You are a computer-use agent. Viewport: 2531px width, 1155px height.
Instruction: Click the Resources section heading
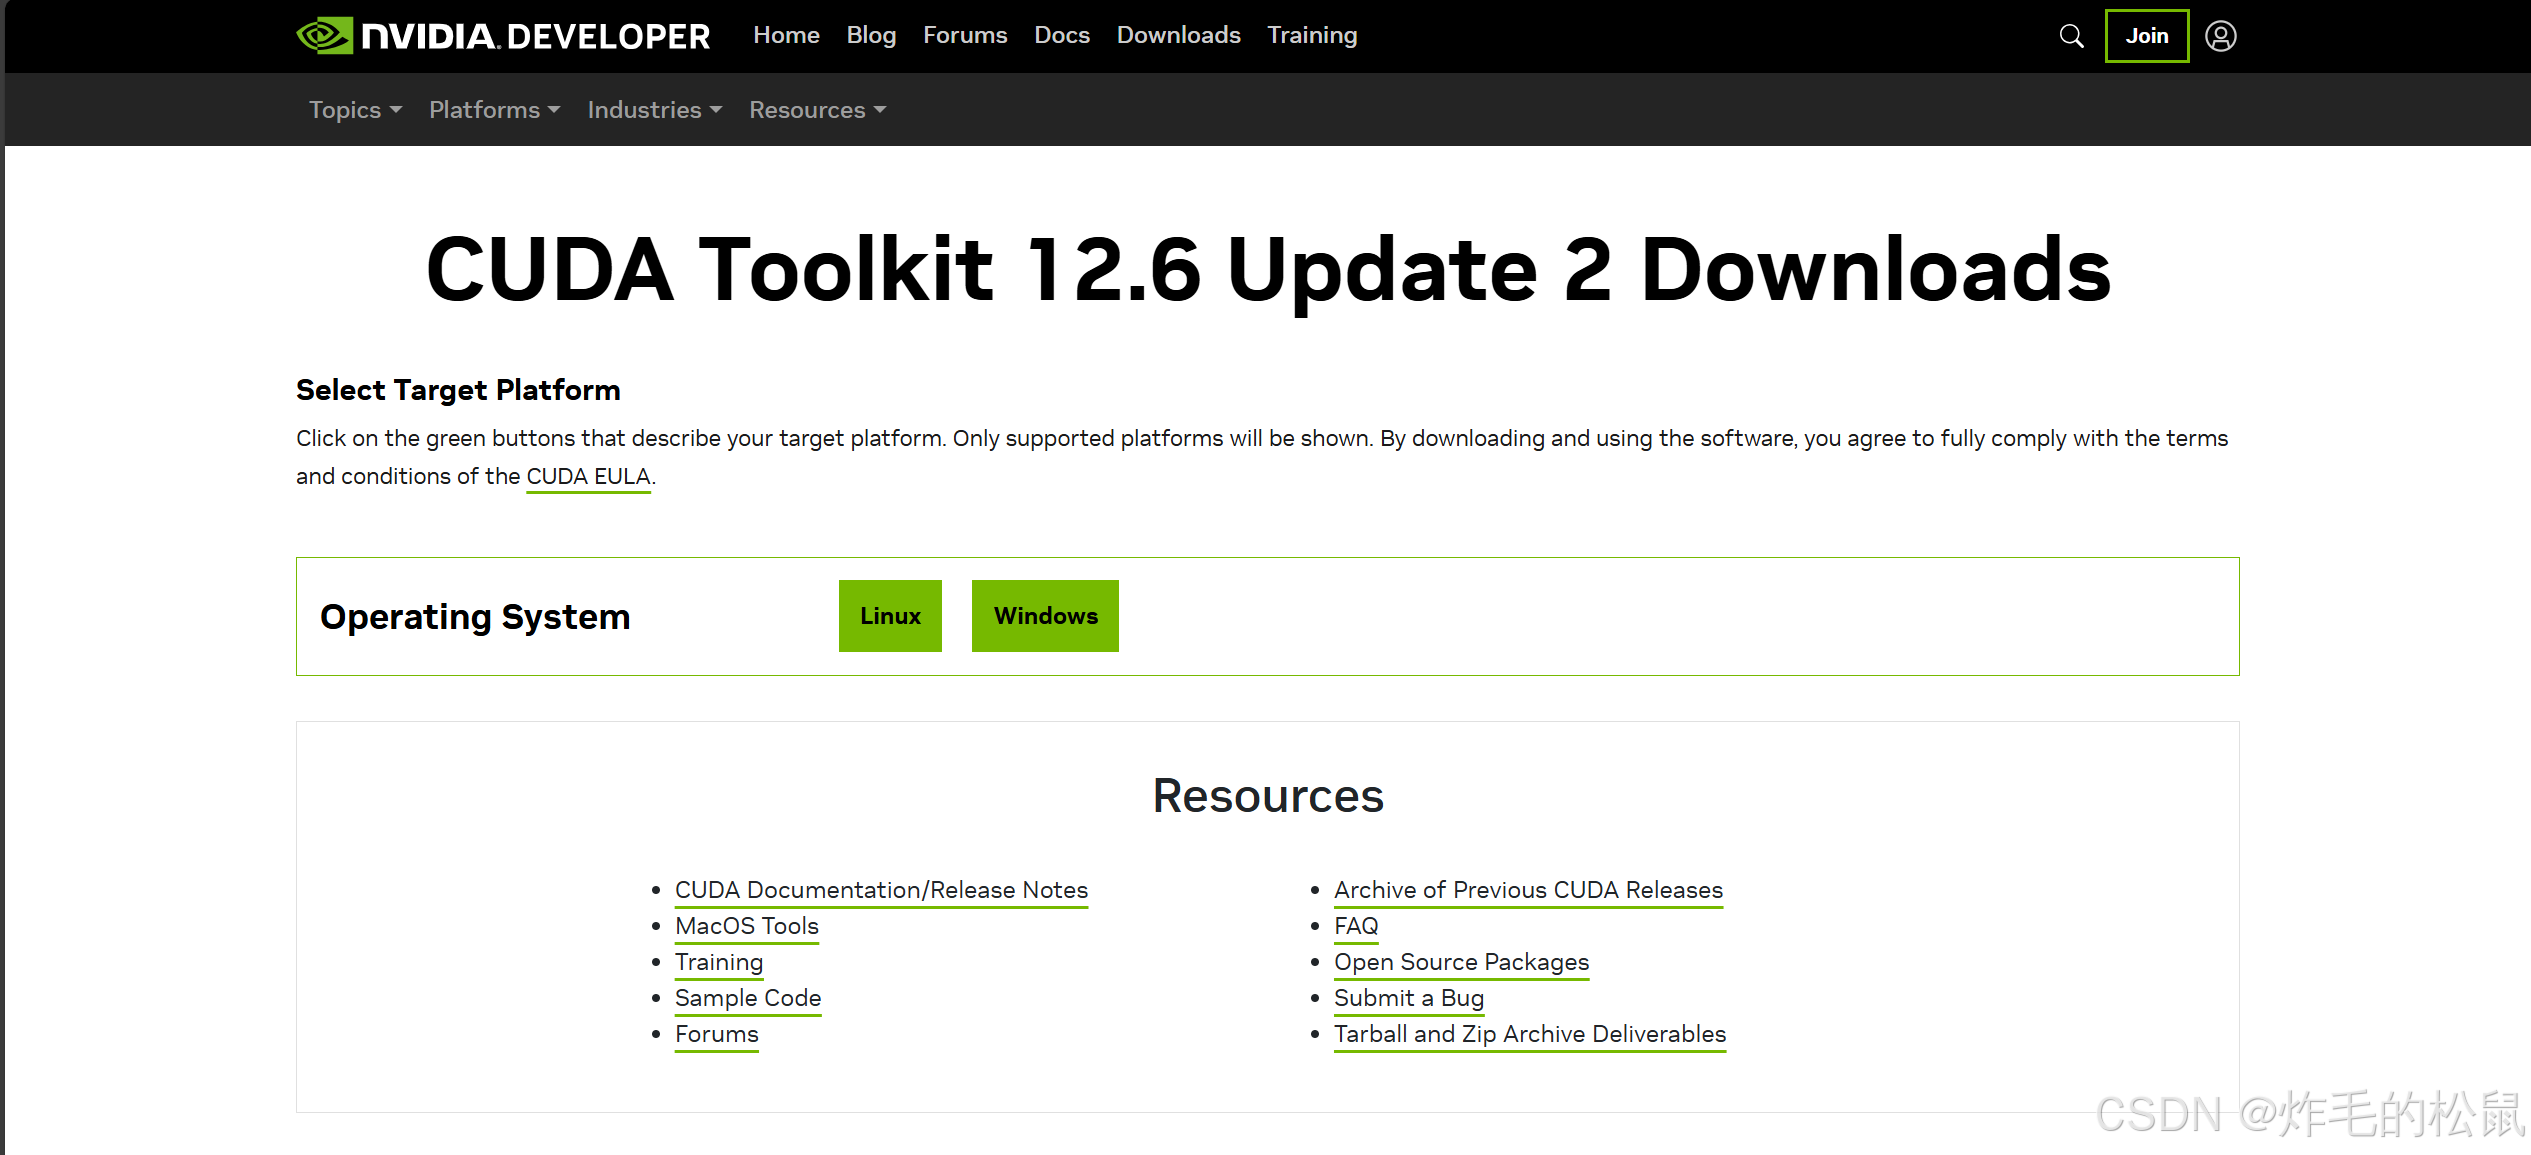pos(1268,796)
